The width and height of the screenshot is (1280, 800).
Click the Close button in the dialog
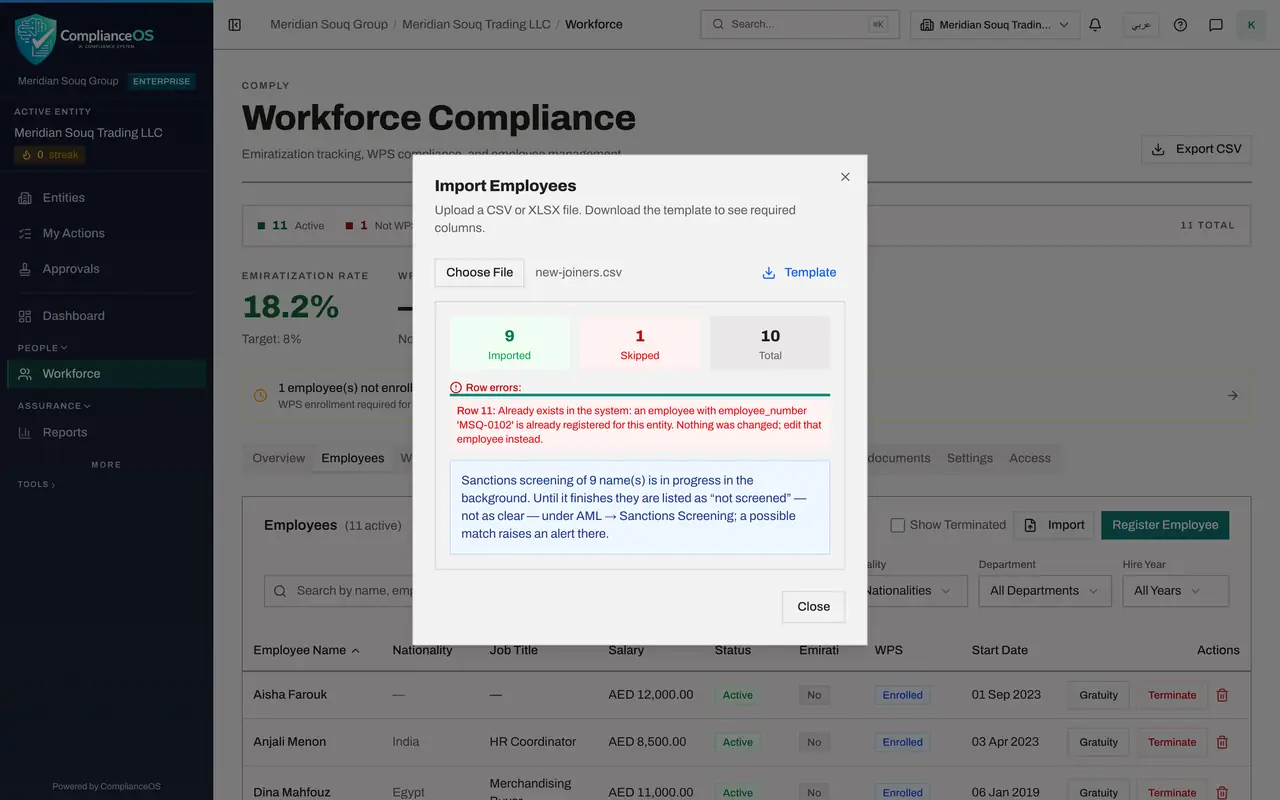(x=814, y=607)
